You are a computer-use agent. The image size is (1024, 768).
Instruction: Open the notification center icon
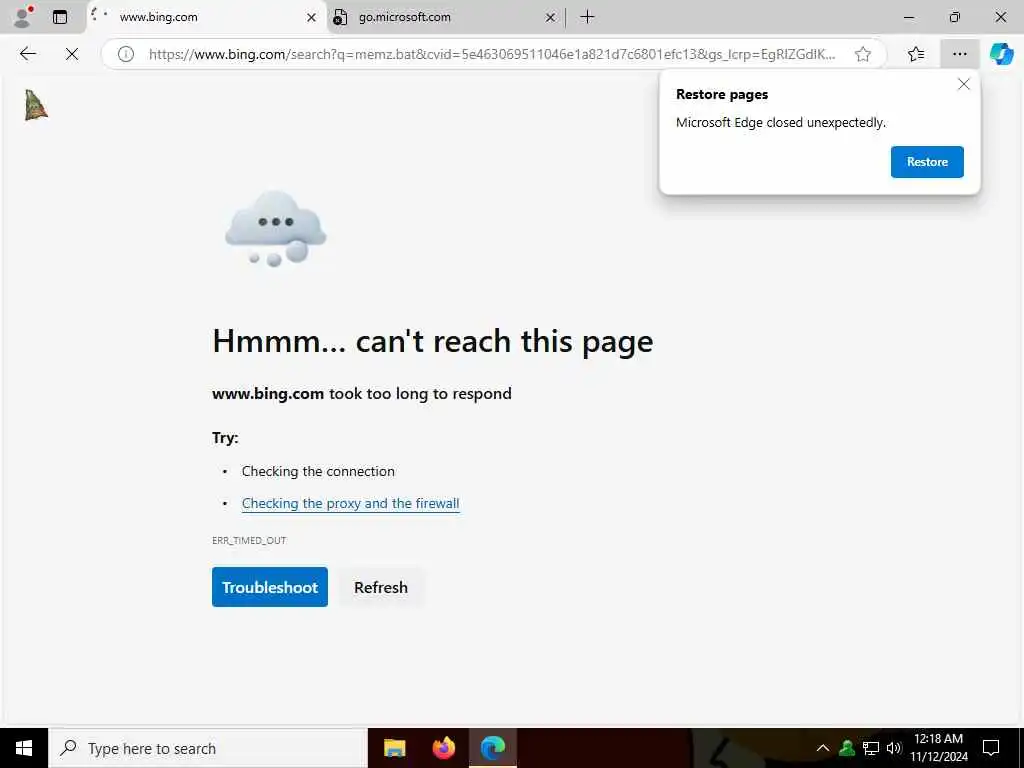click(x=991, y=748)
